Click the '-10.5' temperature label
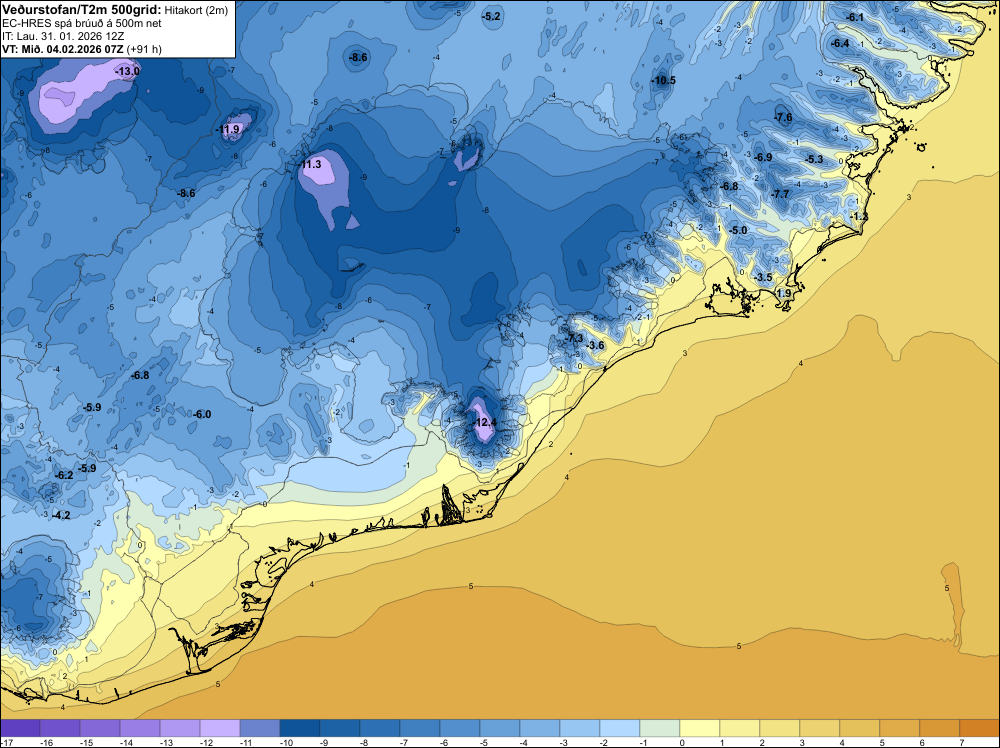This screenshot has width=1000, height=748. click(663, 80)
